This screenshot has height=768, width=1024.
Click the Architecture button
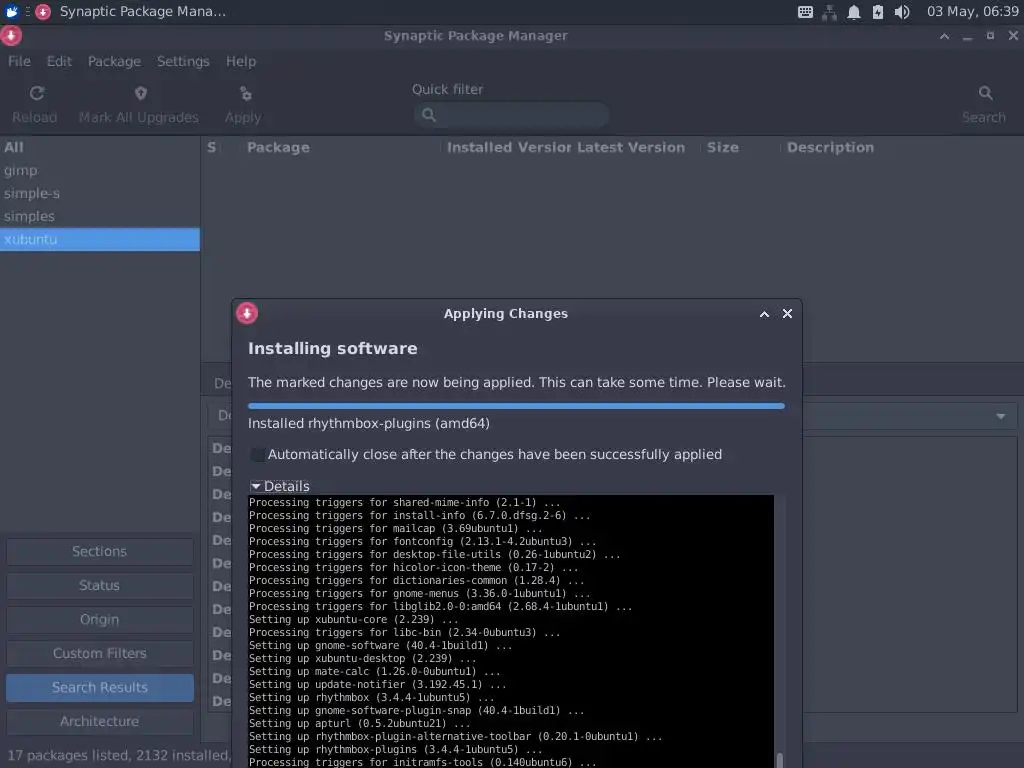pos(100,721)
